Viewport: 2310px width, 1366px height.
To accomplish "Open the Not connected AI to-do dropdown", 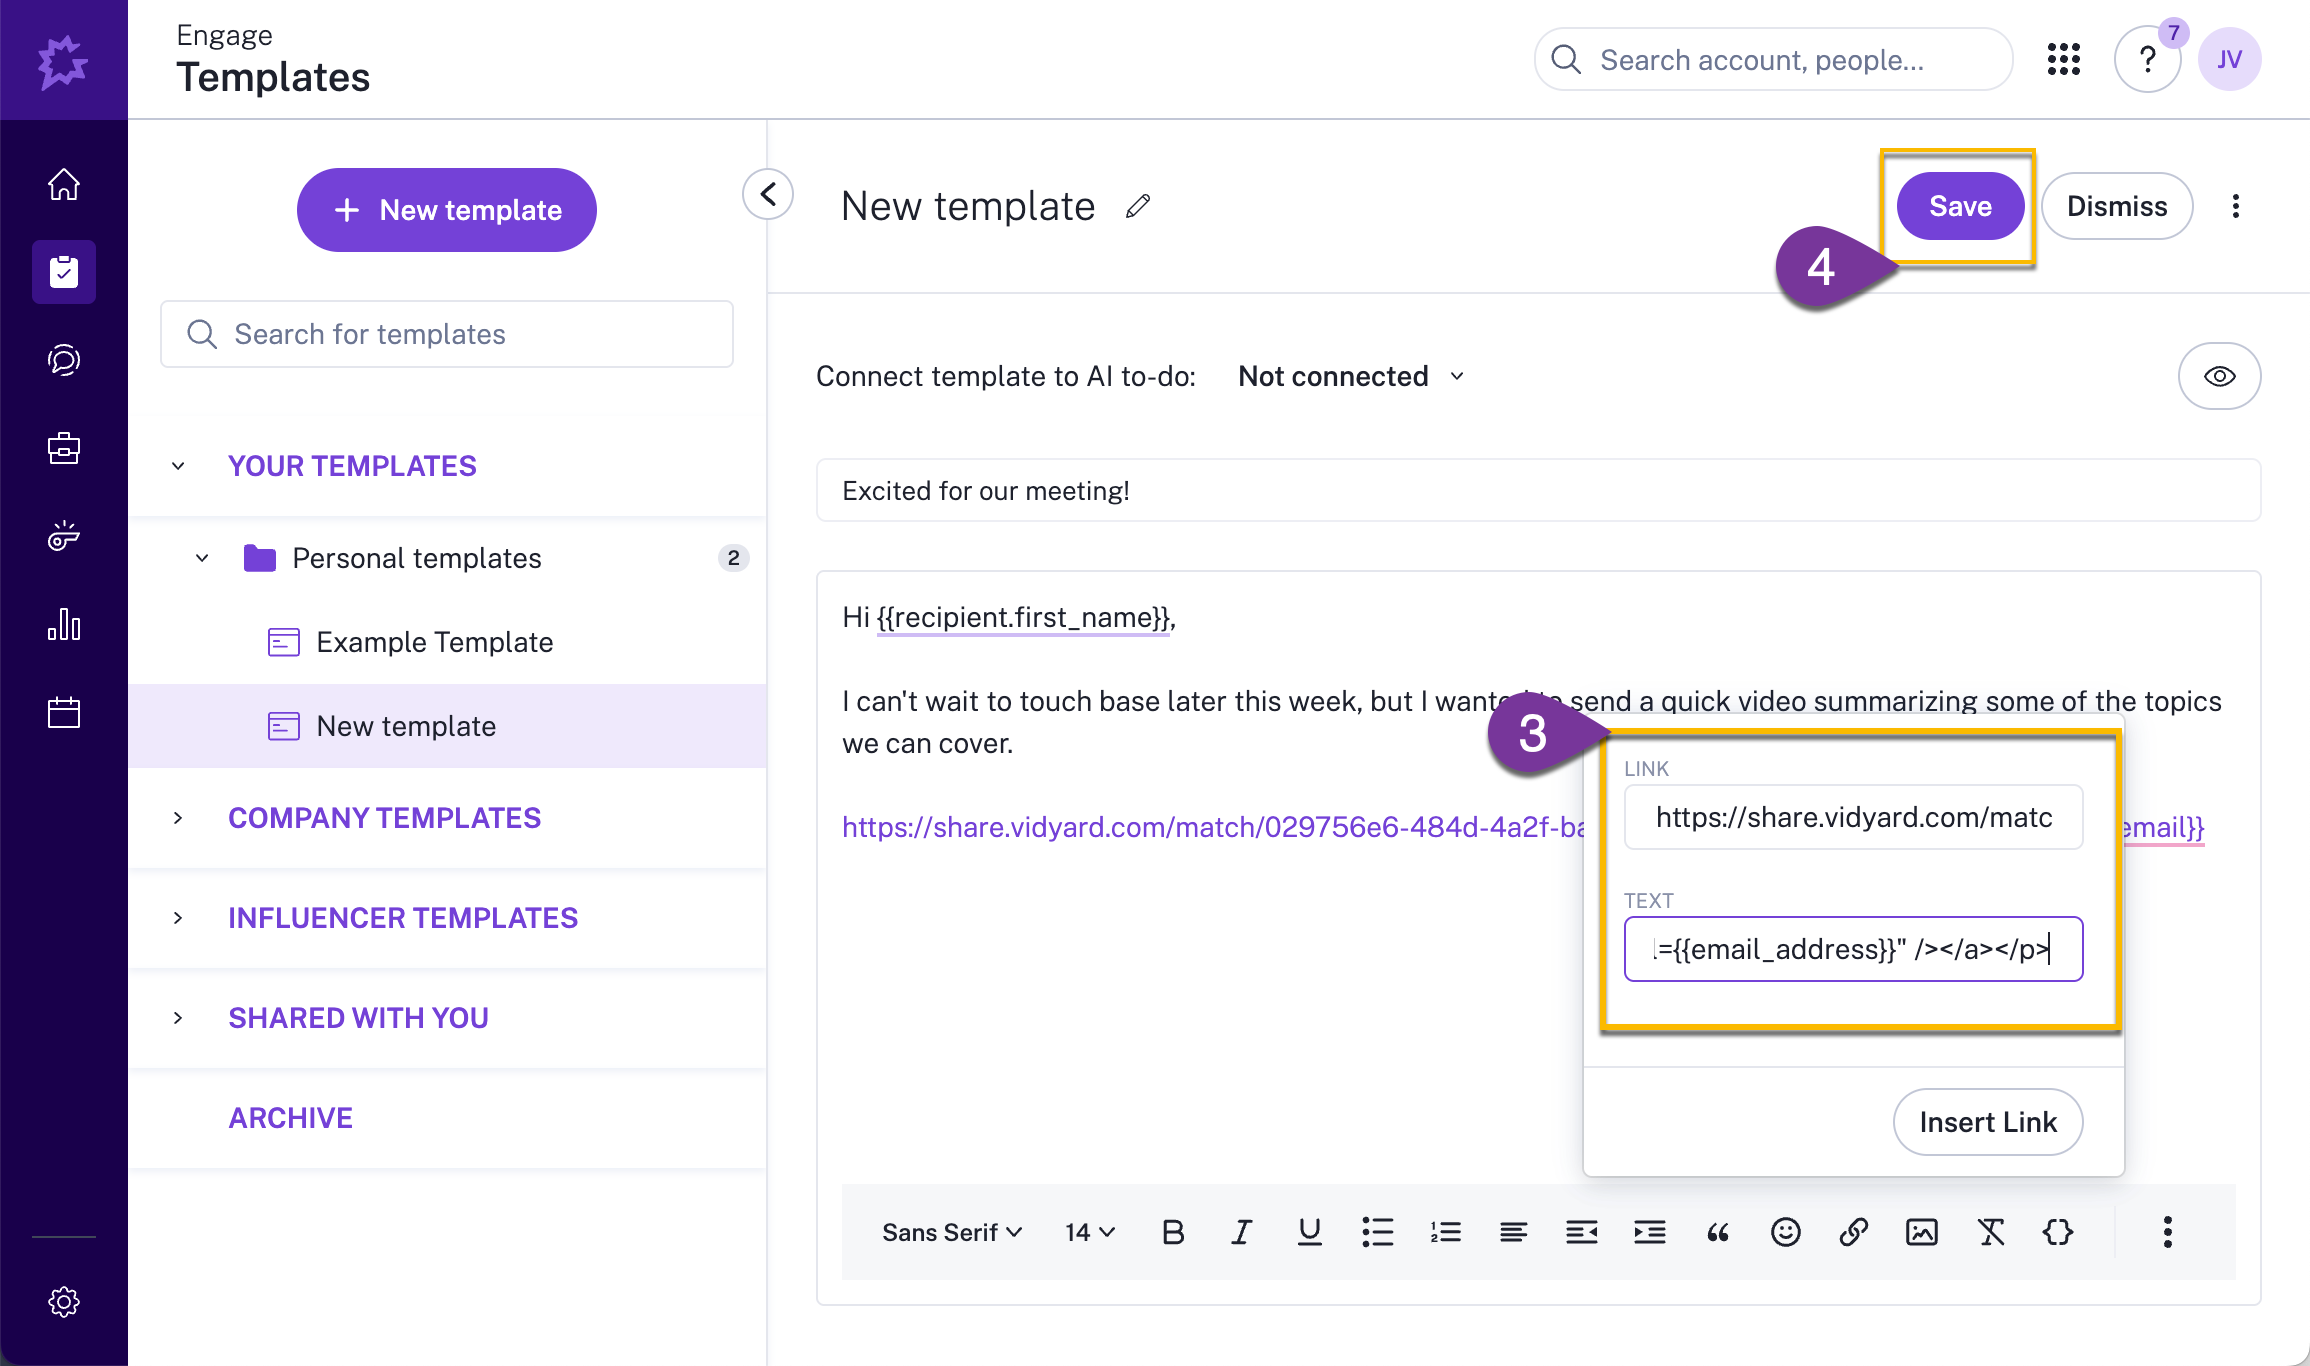I will click(1349, 376).
